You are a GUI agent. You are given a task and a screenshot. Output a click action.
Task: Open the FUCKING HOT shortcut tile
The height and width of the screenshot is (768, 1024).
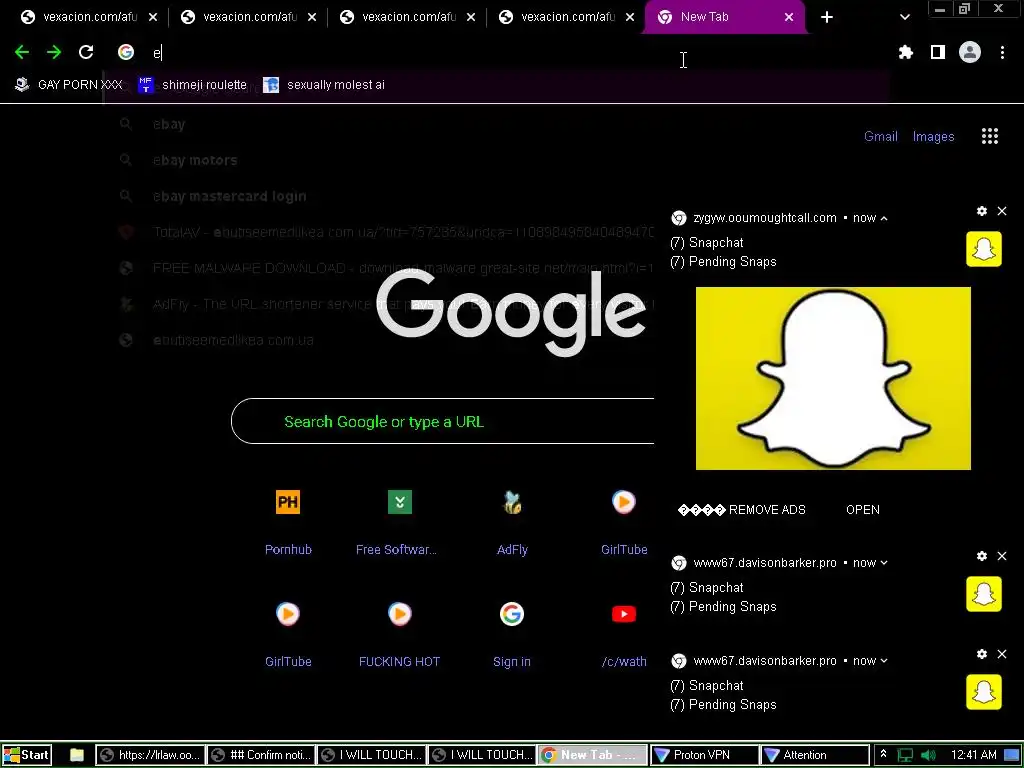(x=399, y=634)
